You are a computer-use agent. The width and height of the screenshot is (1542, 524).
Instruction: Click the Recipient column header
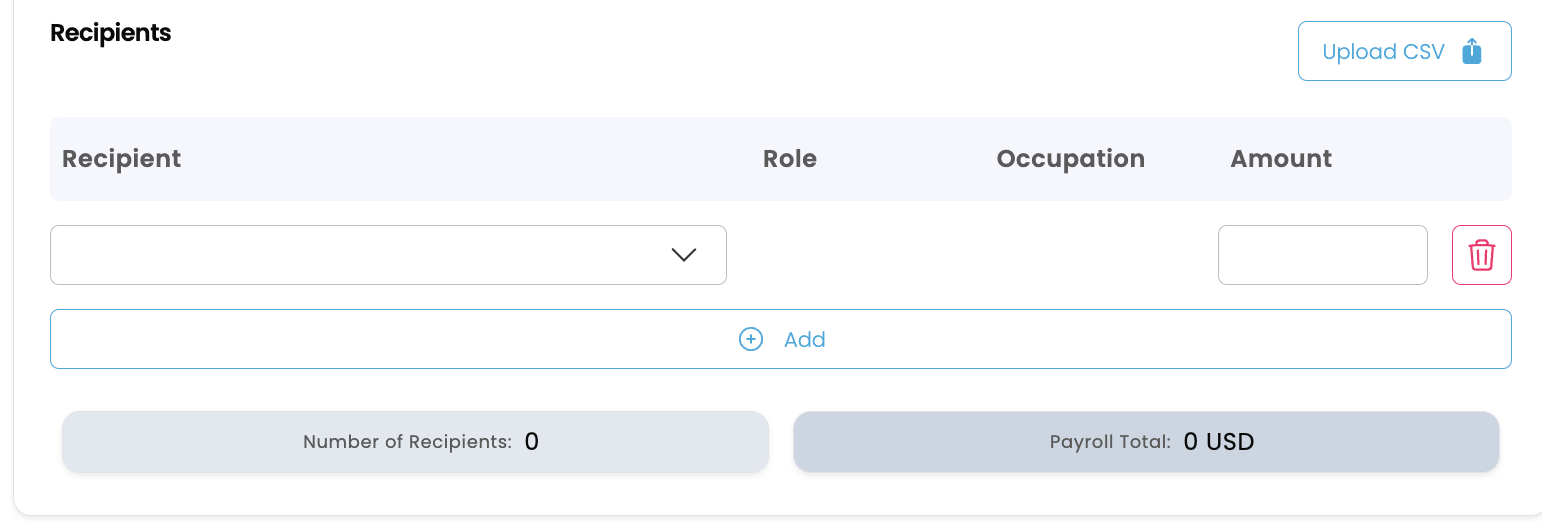121,159
